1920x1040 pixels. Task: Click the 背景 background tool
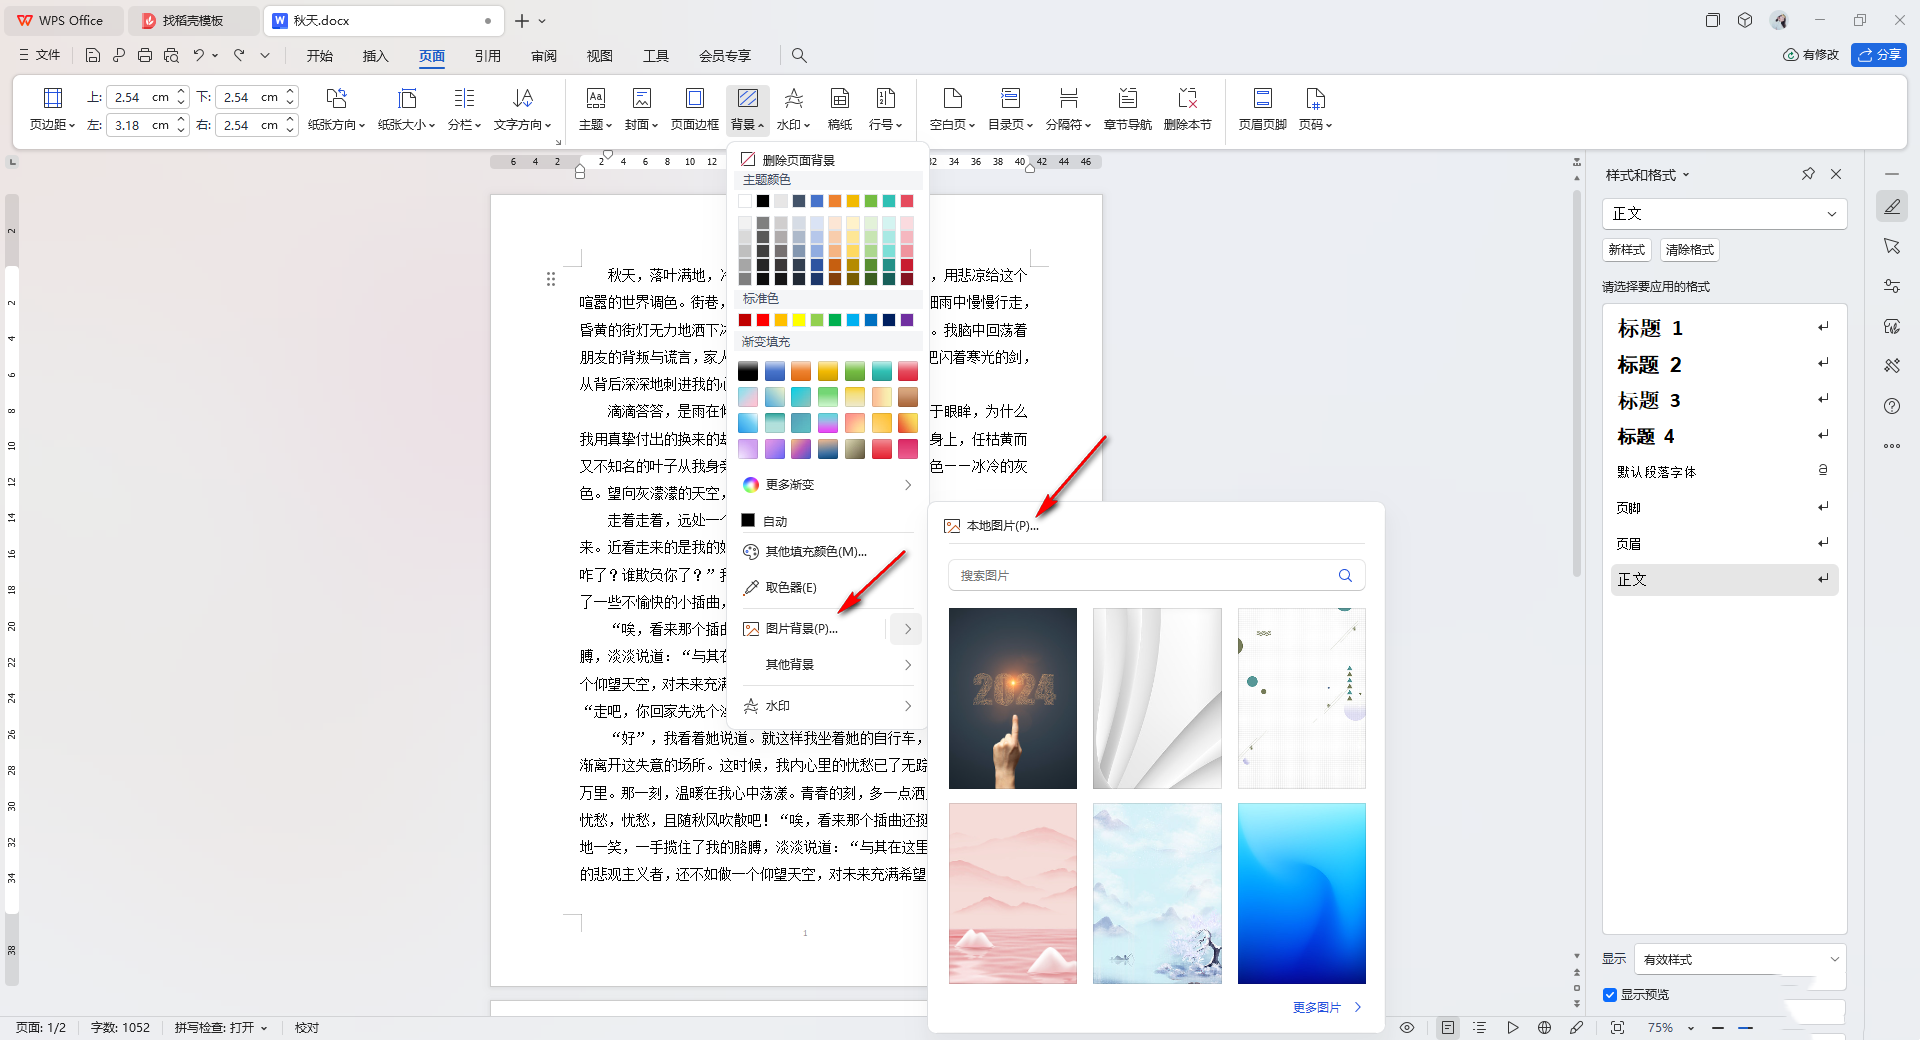click(747, 109)
